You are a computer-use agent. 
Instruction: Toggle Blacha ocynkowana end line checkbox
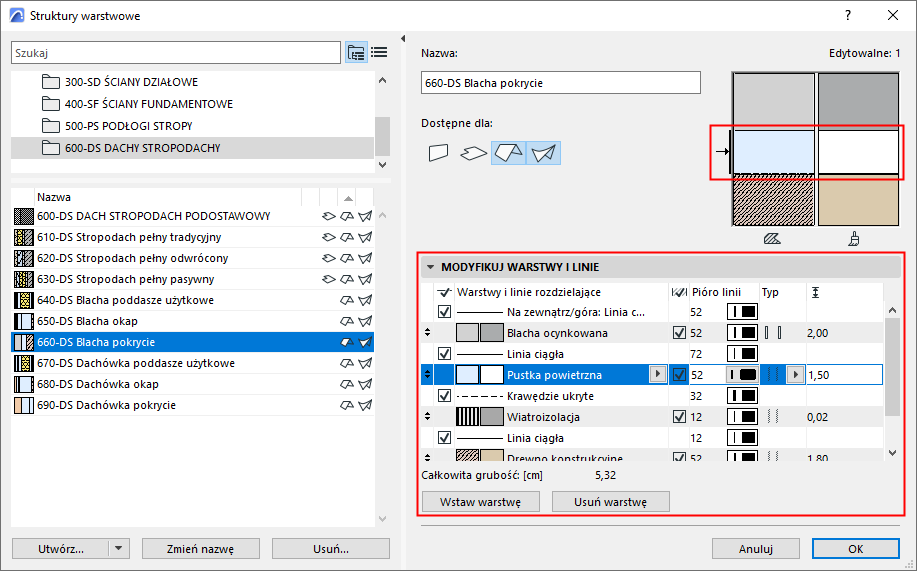[679, 333]
